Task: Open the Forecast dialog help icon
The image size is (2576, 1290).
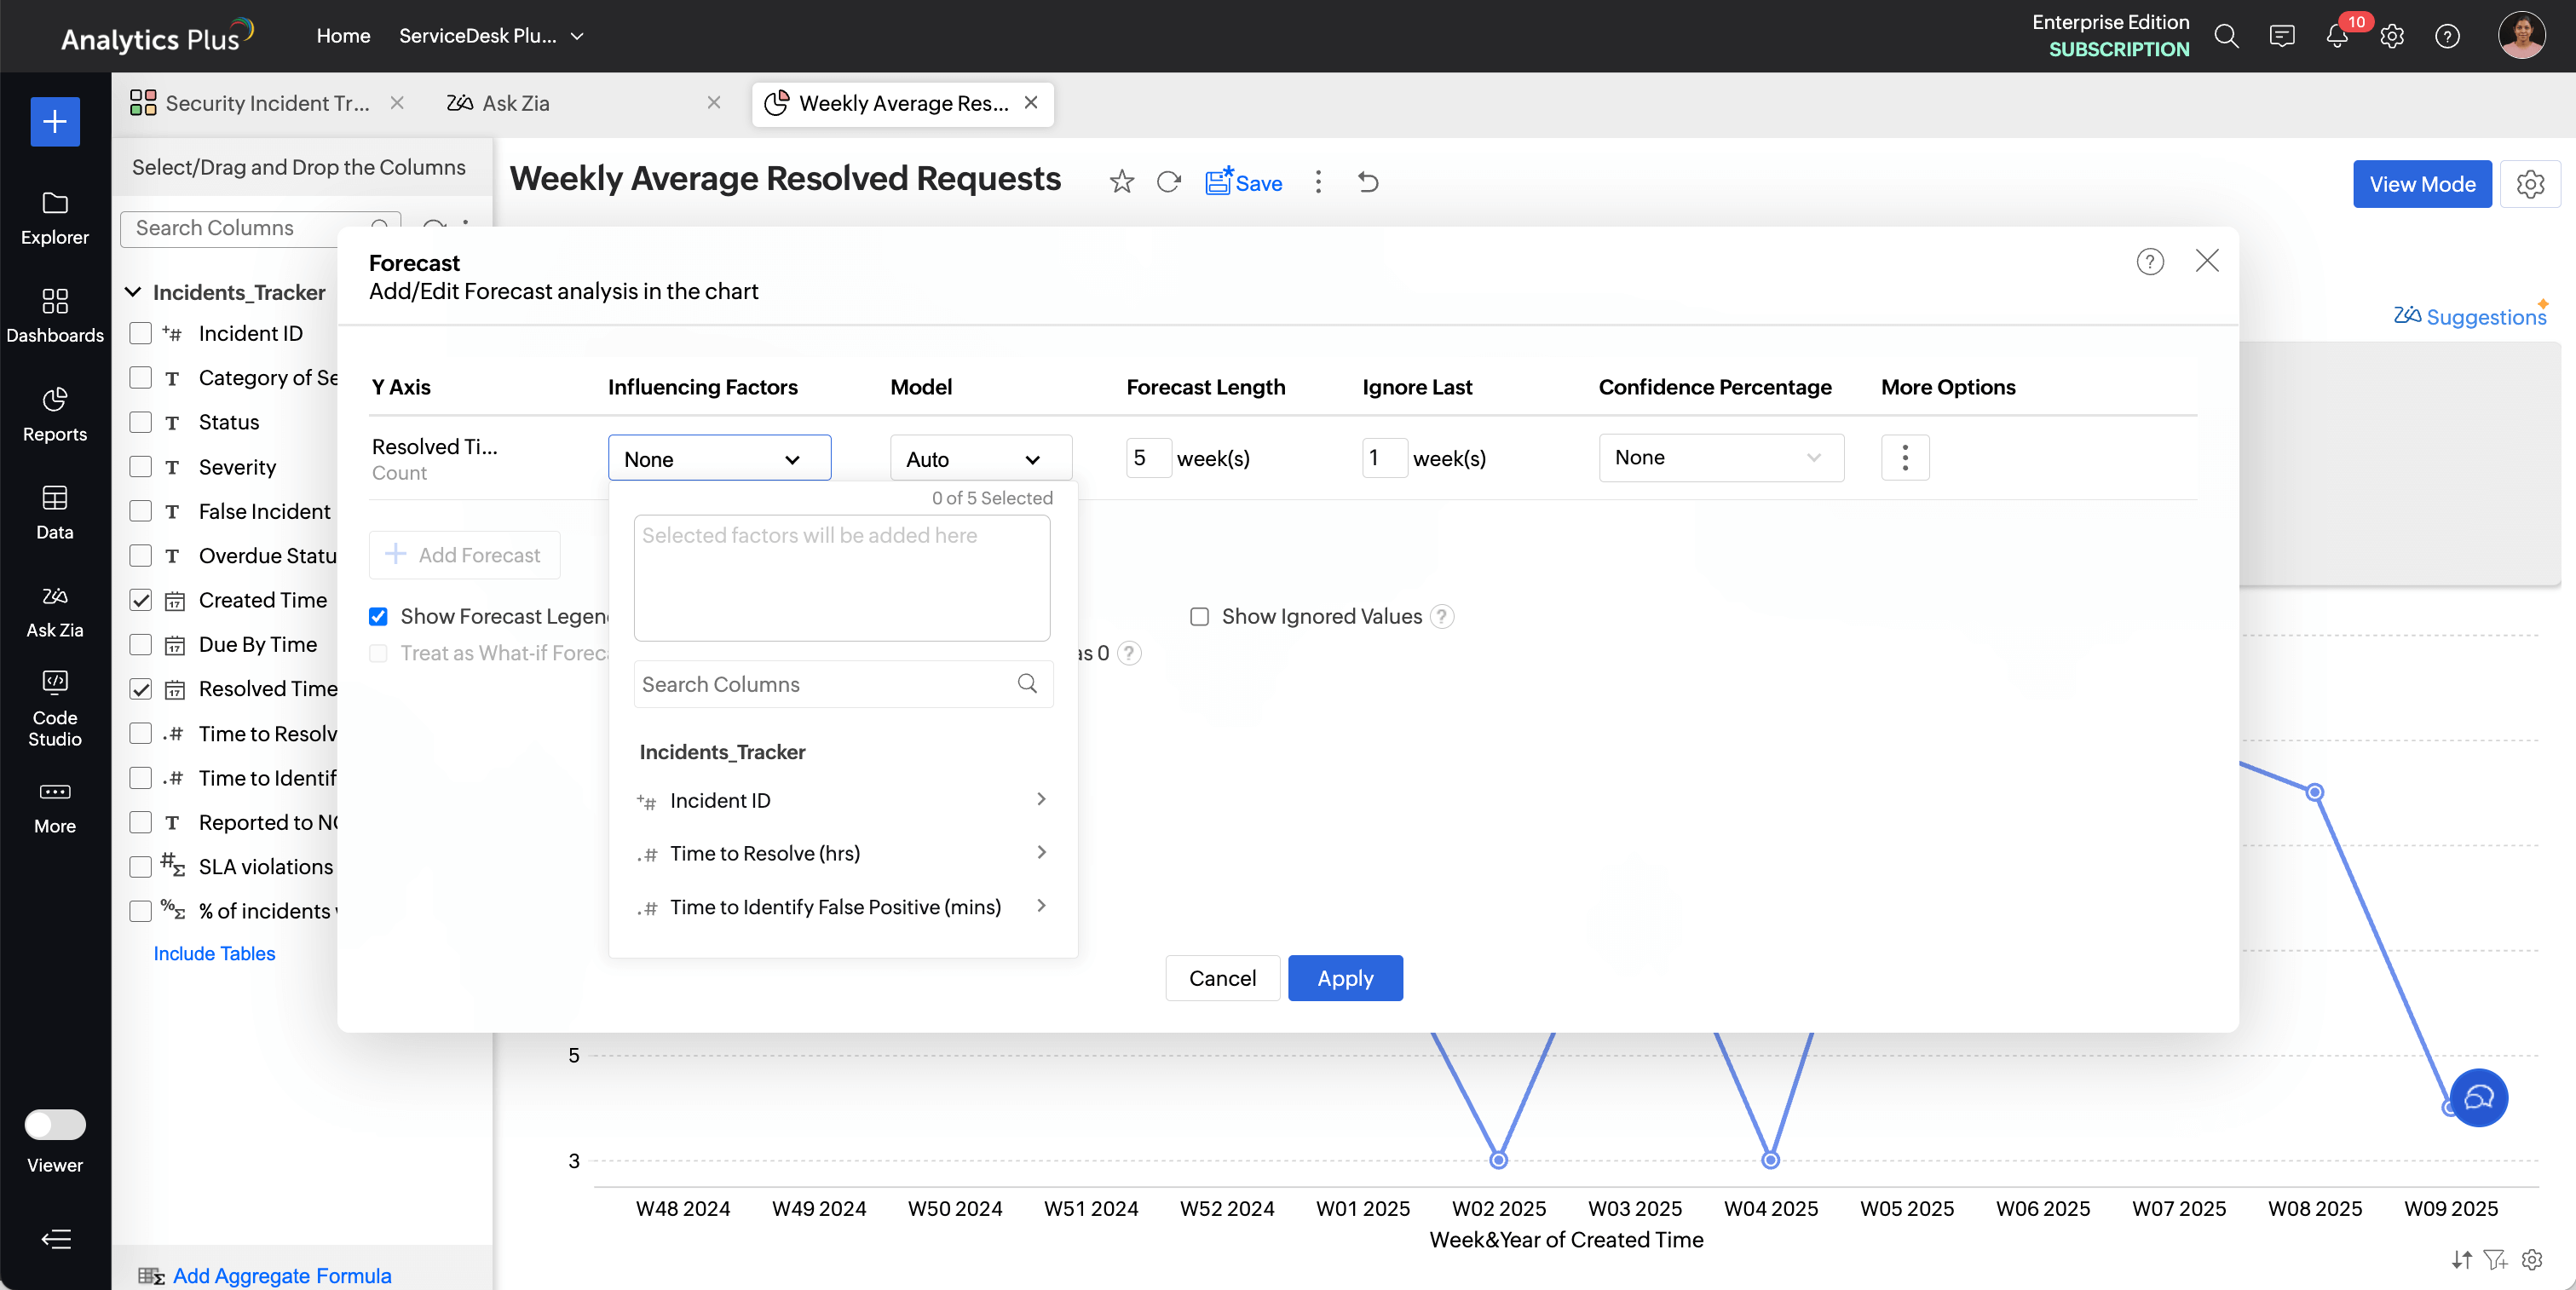Action: click(x=2149, y=262)
